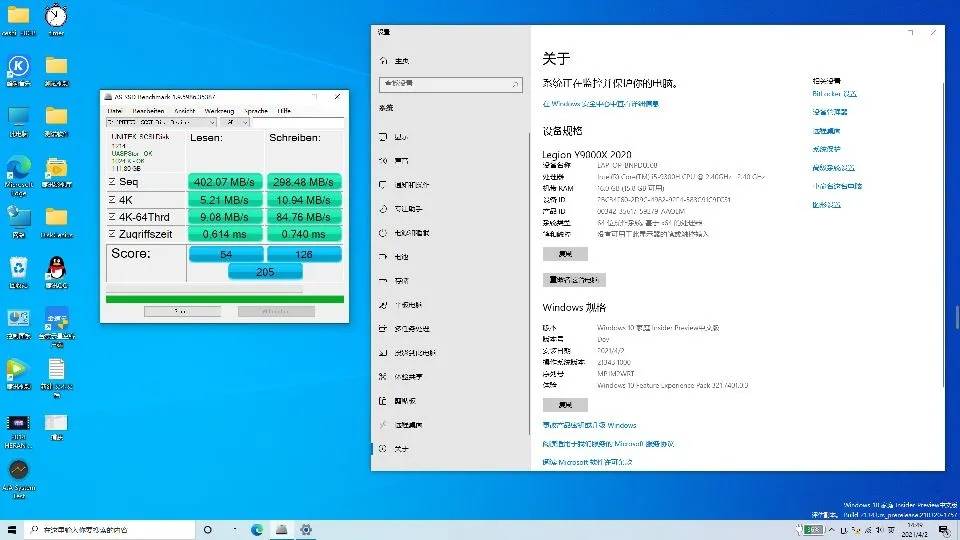Image resolution: width=960 pixels, height=540 pixels.
Task: Open the Windows Start menu
Action: pyautogui.click(x=12, y=530)
